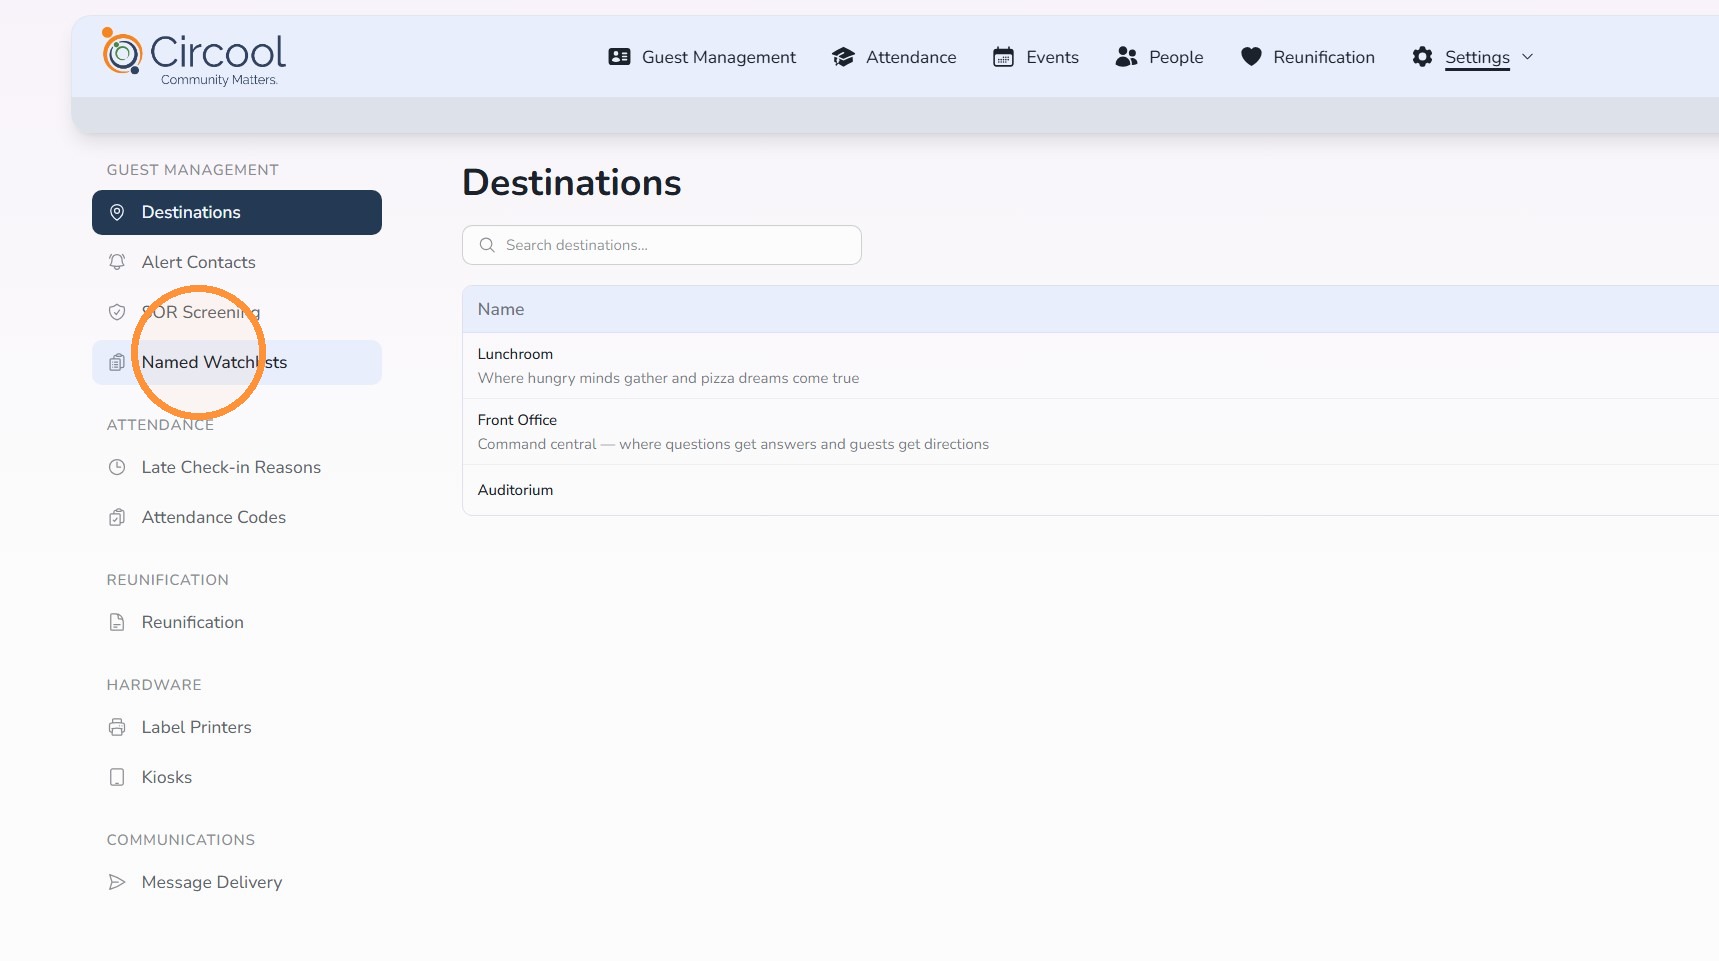The height and width of the screenshot is (961, 1719).
Task: Click the Reunification heart icon
Action: click(1251, 57)
